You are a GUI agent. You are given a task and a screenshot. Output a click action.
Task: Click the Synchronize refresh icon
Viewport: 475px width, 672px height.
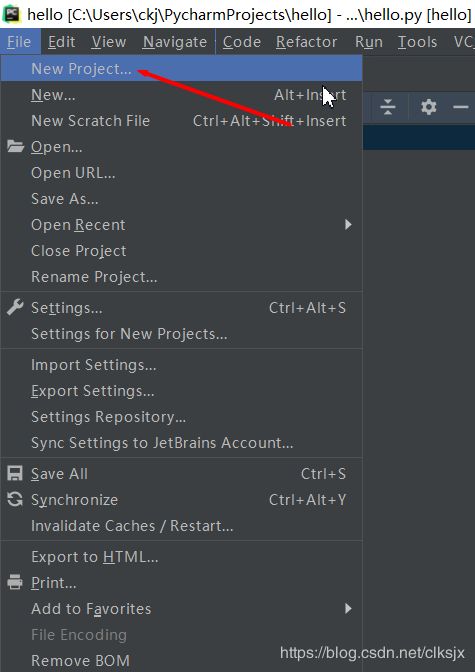[x=15, y=499]
